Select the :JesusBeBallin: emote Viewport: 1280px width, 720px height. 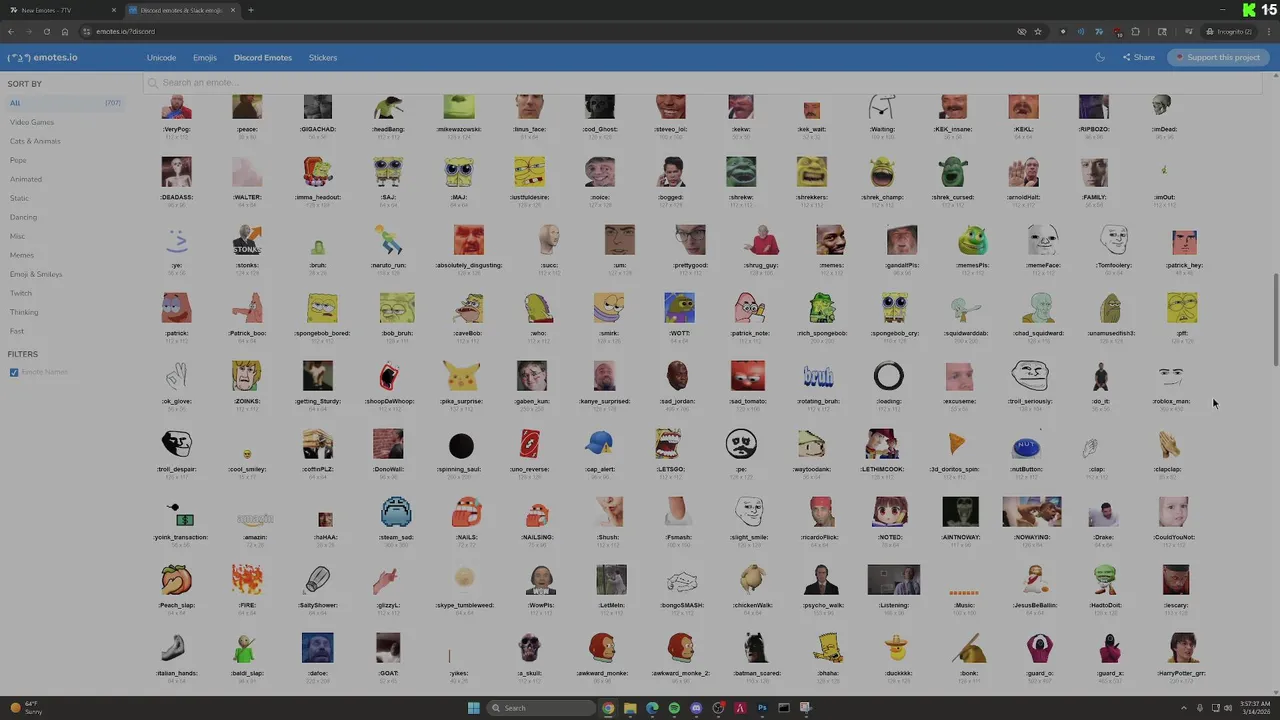(x=1035, y=580)
